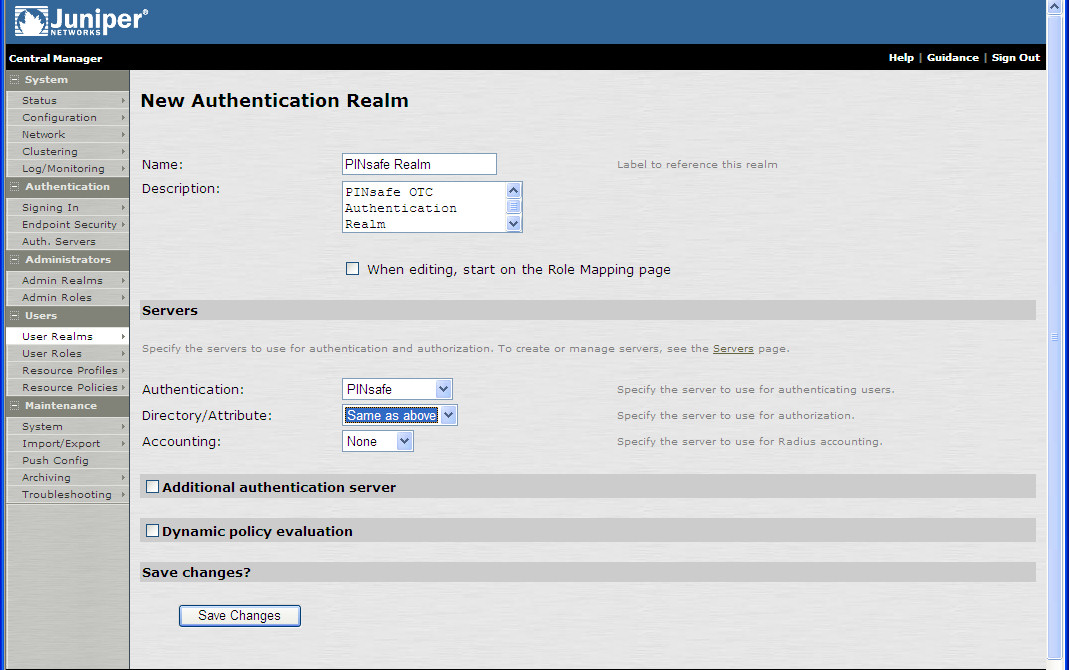Click the up arrow on the Description scrollbar
The image size is (1069, 670).
click(513, 190)
